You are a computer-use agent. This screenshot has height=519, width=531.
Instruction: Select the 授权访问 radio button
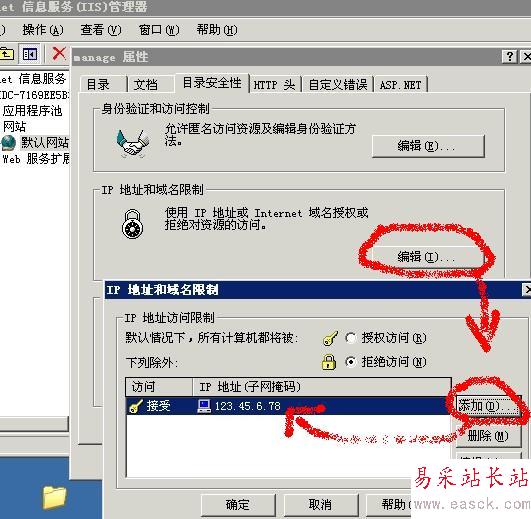tap(351, 338)
